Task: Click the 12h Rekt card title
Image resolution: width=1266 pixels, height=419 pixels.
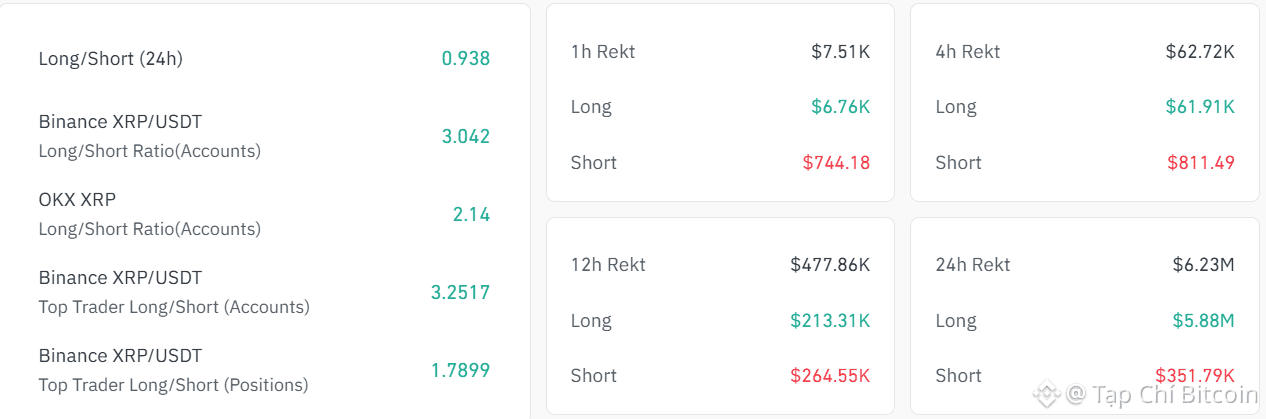Action: (608, 265)
